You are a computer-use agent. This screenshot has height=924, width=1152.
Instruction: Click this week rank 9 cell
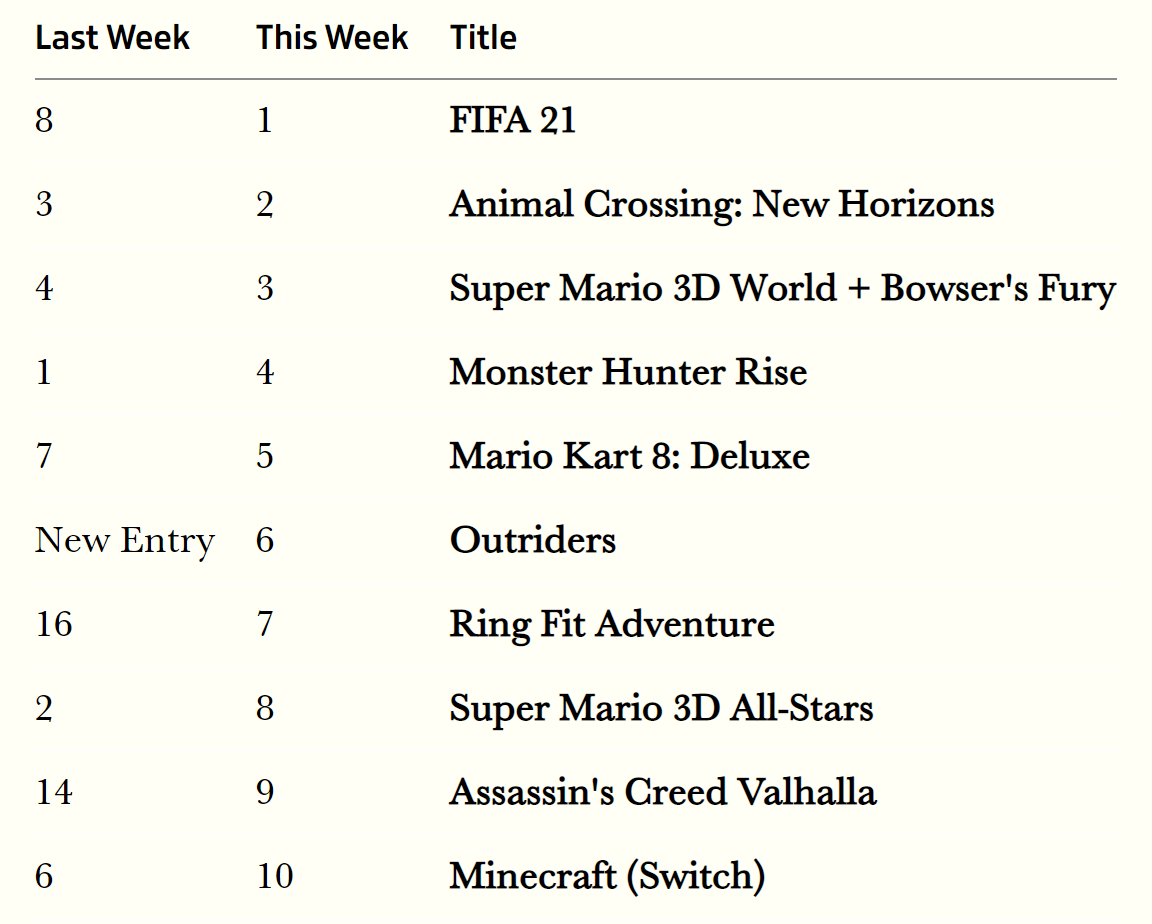click(264, 793)
